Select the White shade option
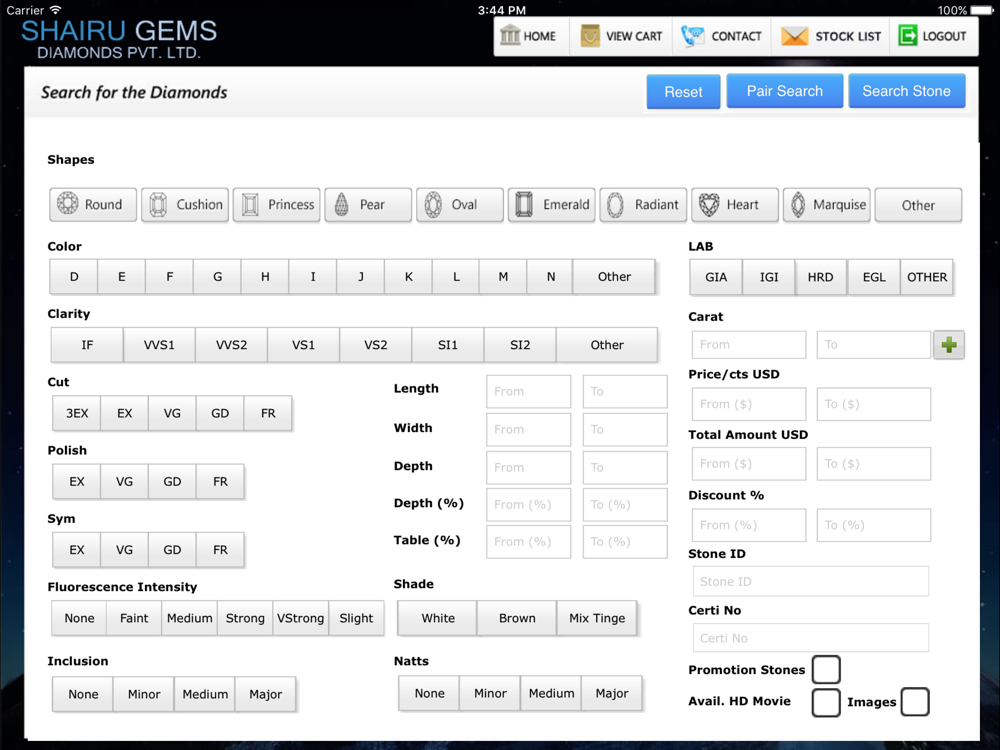This screenshot has width=1000, height=750. pyautogui.click(x=438, y=618)
